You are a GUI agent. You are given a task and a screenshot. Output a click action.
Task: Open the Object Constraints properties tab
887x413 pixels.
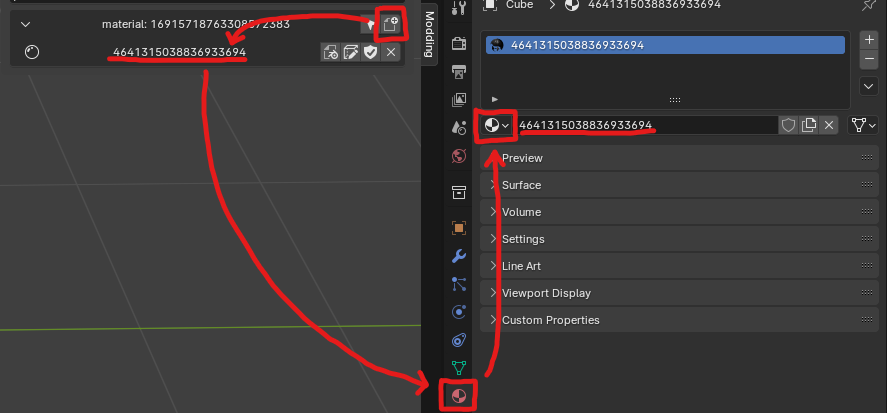pos(459,340)
